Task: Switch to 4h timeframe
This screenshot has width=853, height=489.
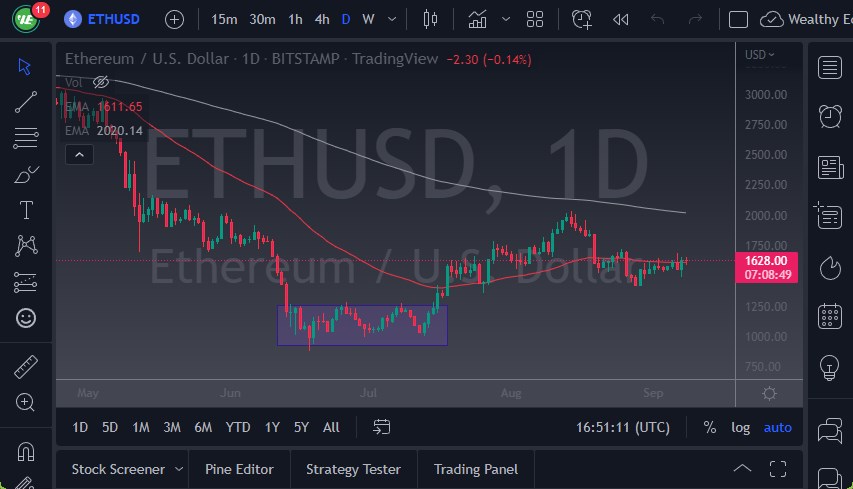Action: point(322,20)
